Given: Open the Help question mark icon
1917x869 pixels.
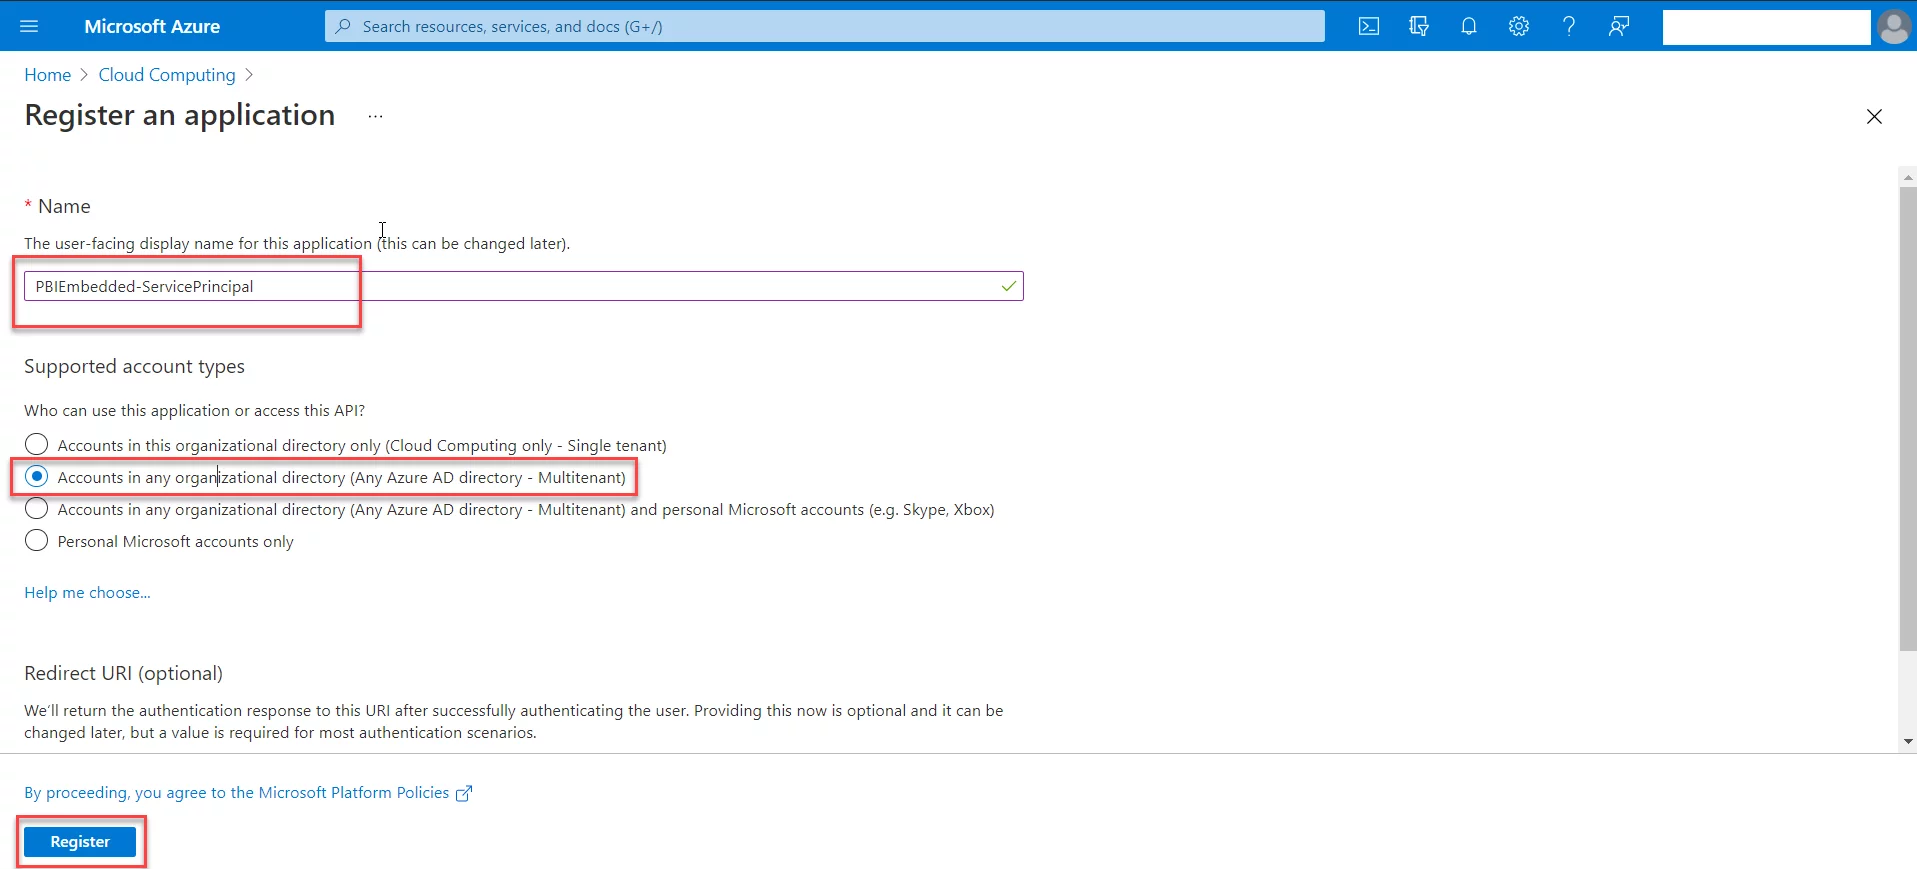Looking at the screenshot, I should (x=1569, y=26).
